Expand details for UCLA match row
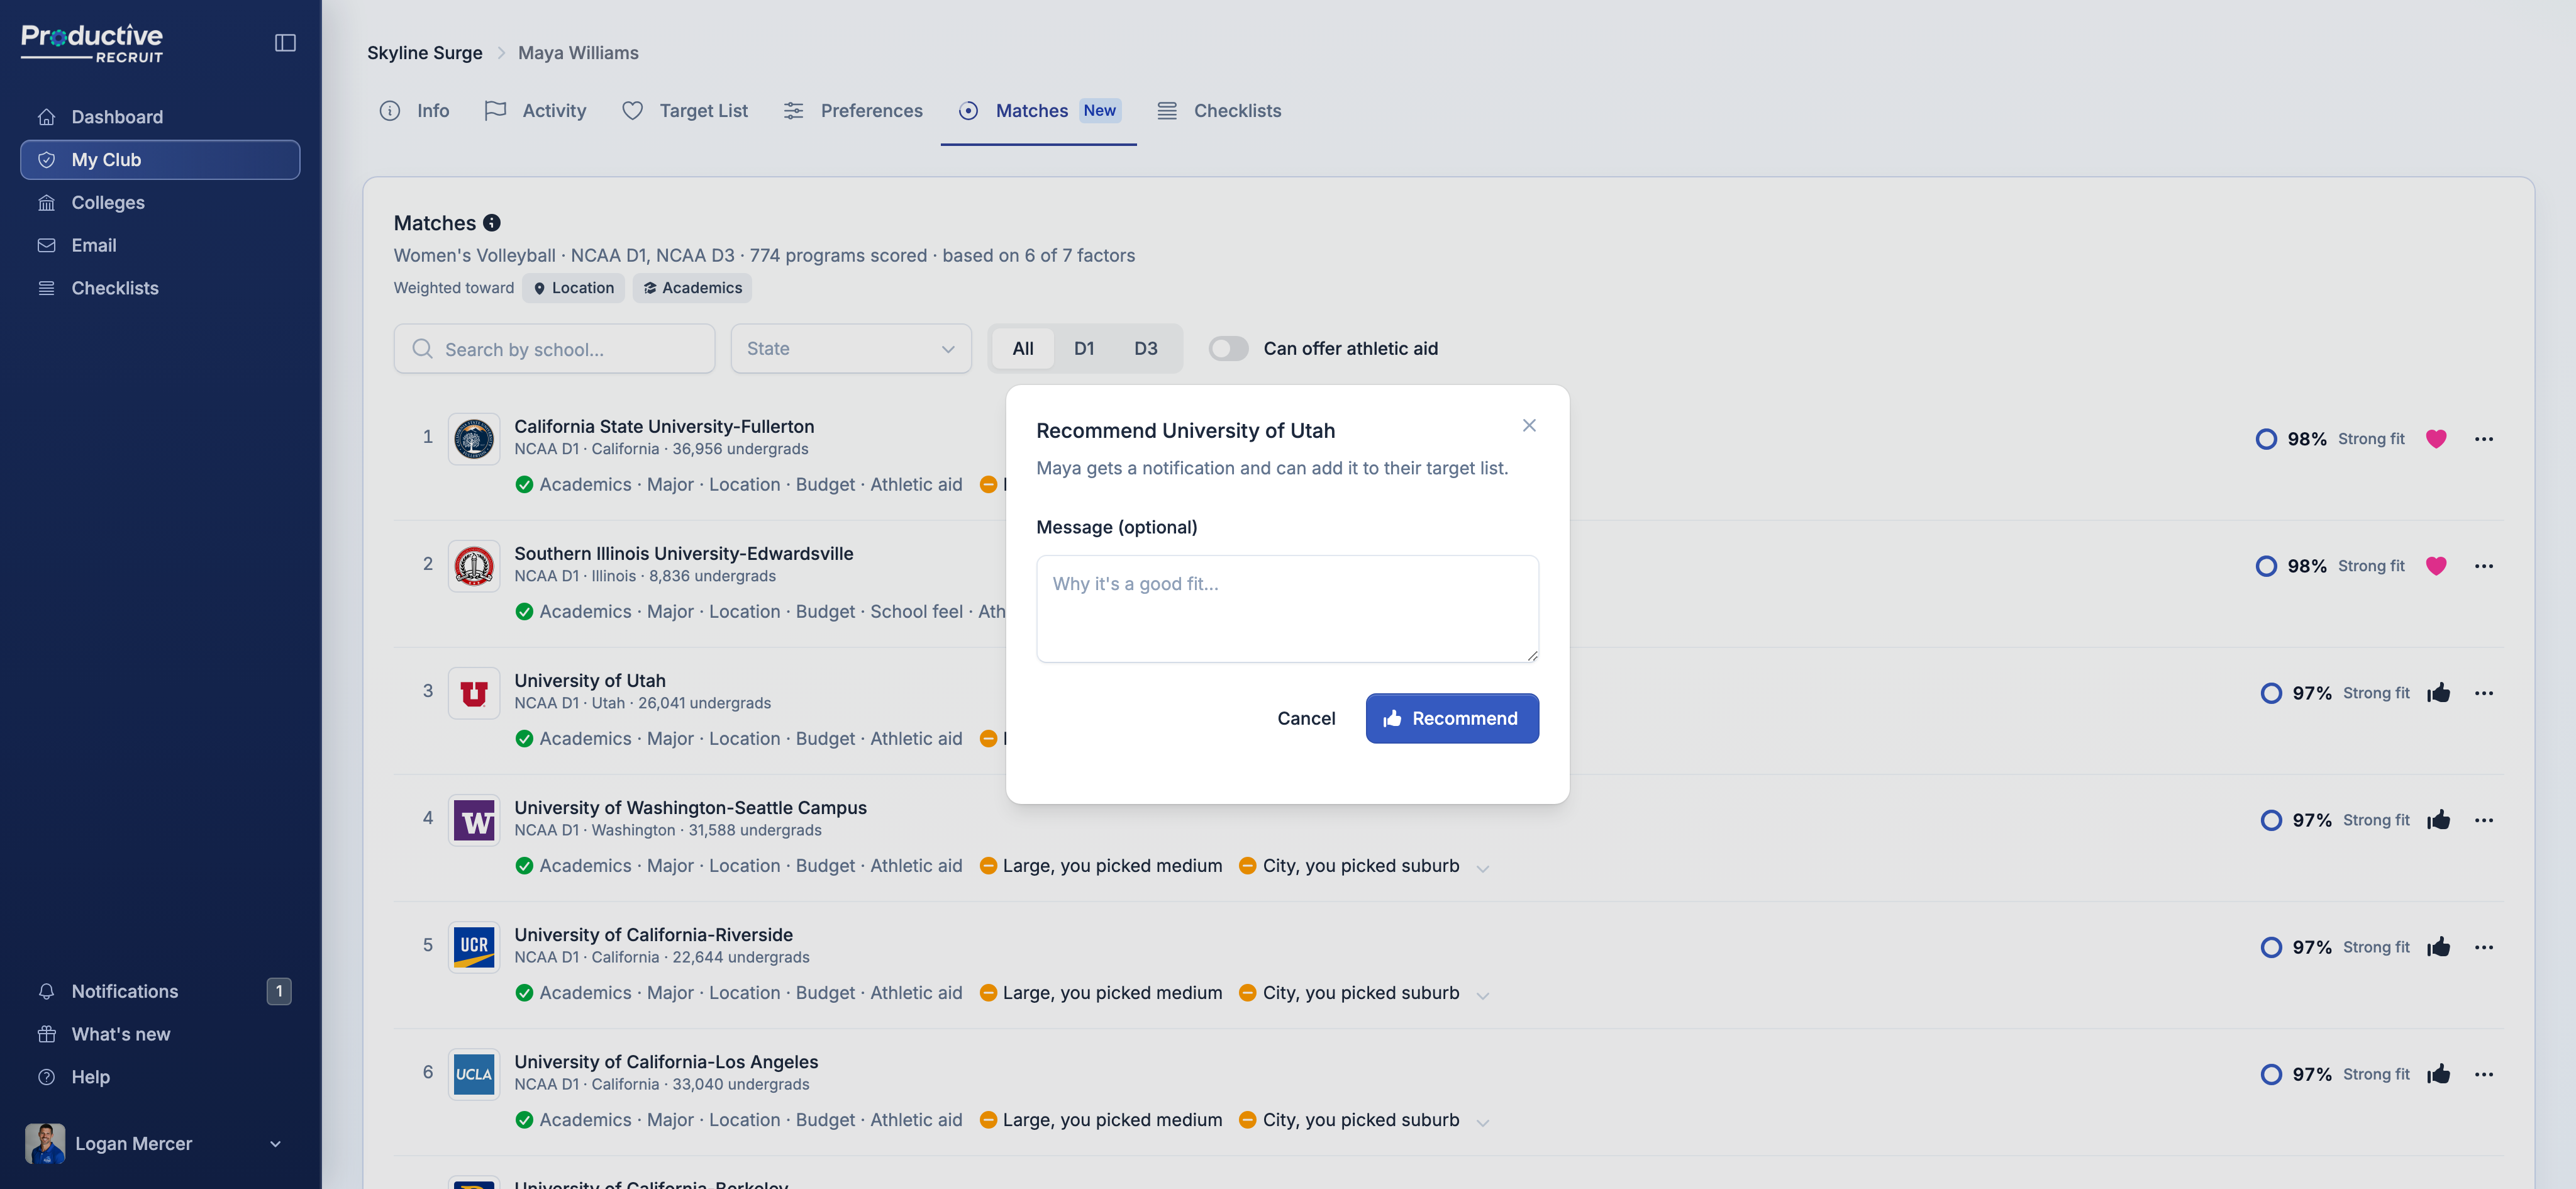The height and width of the screenshot is (1189, 2576). pyautogui.click(x=1483, y=1122)
